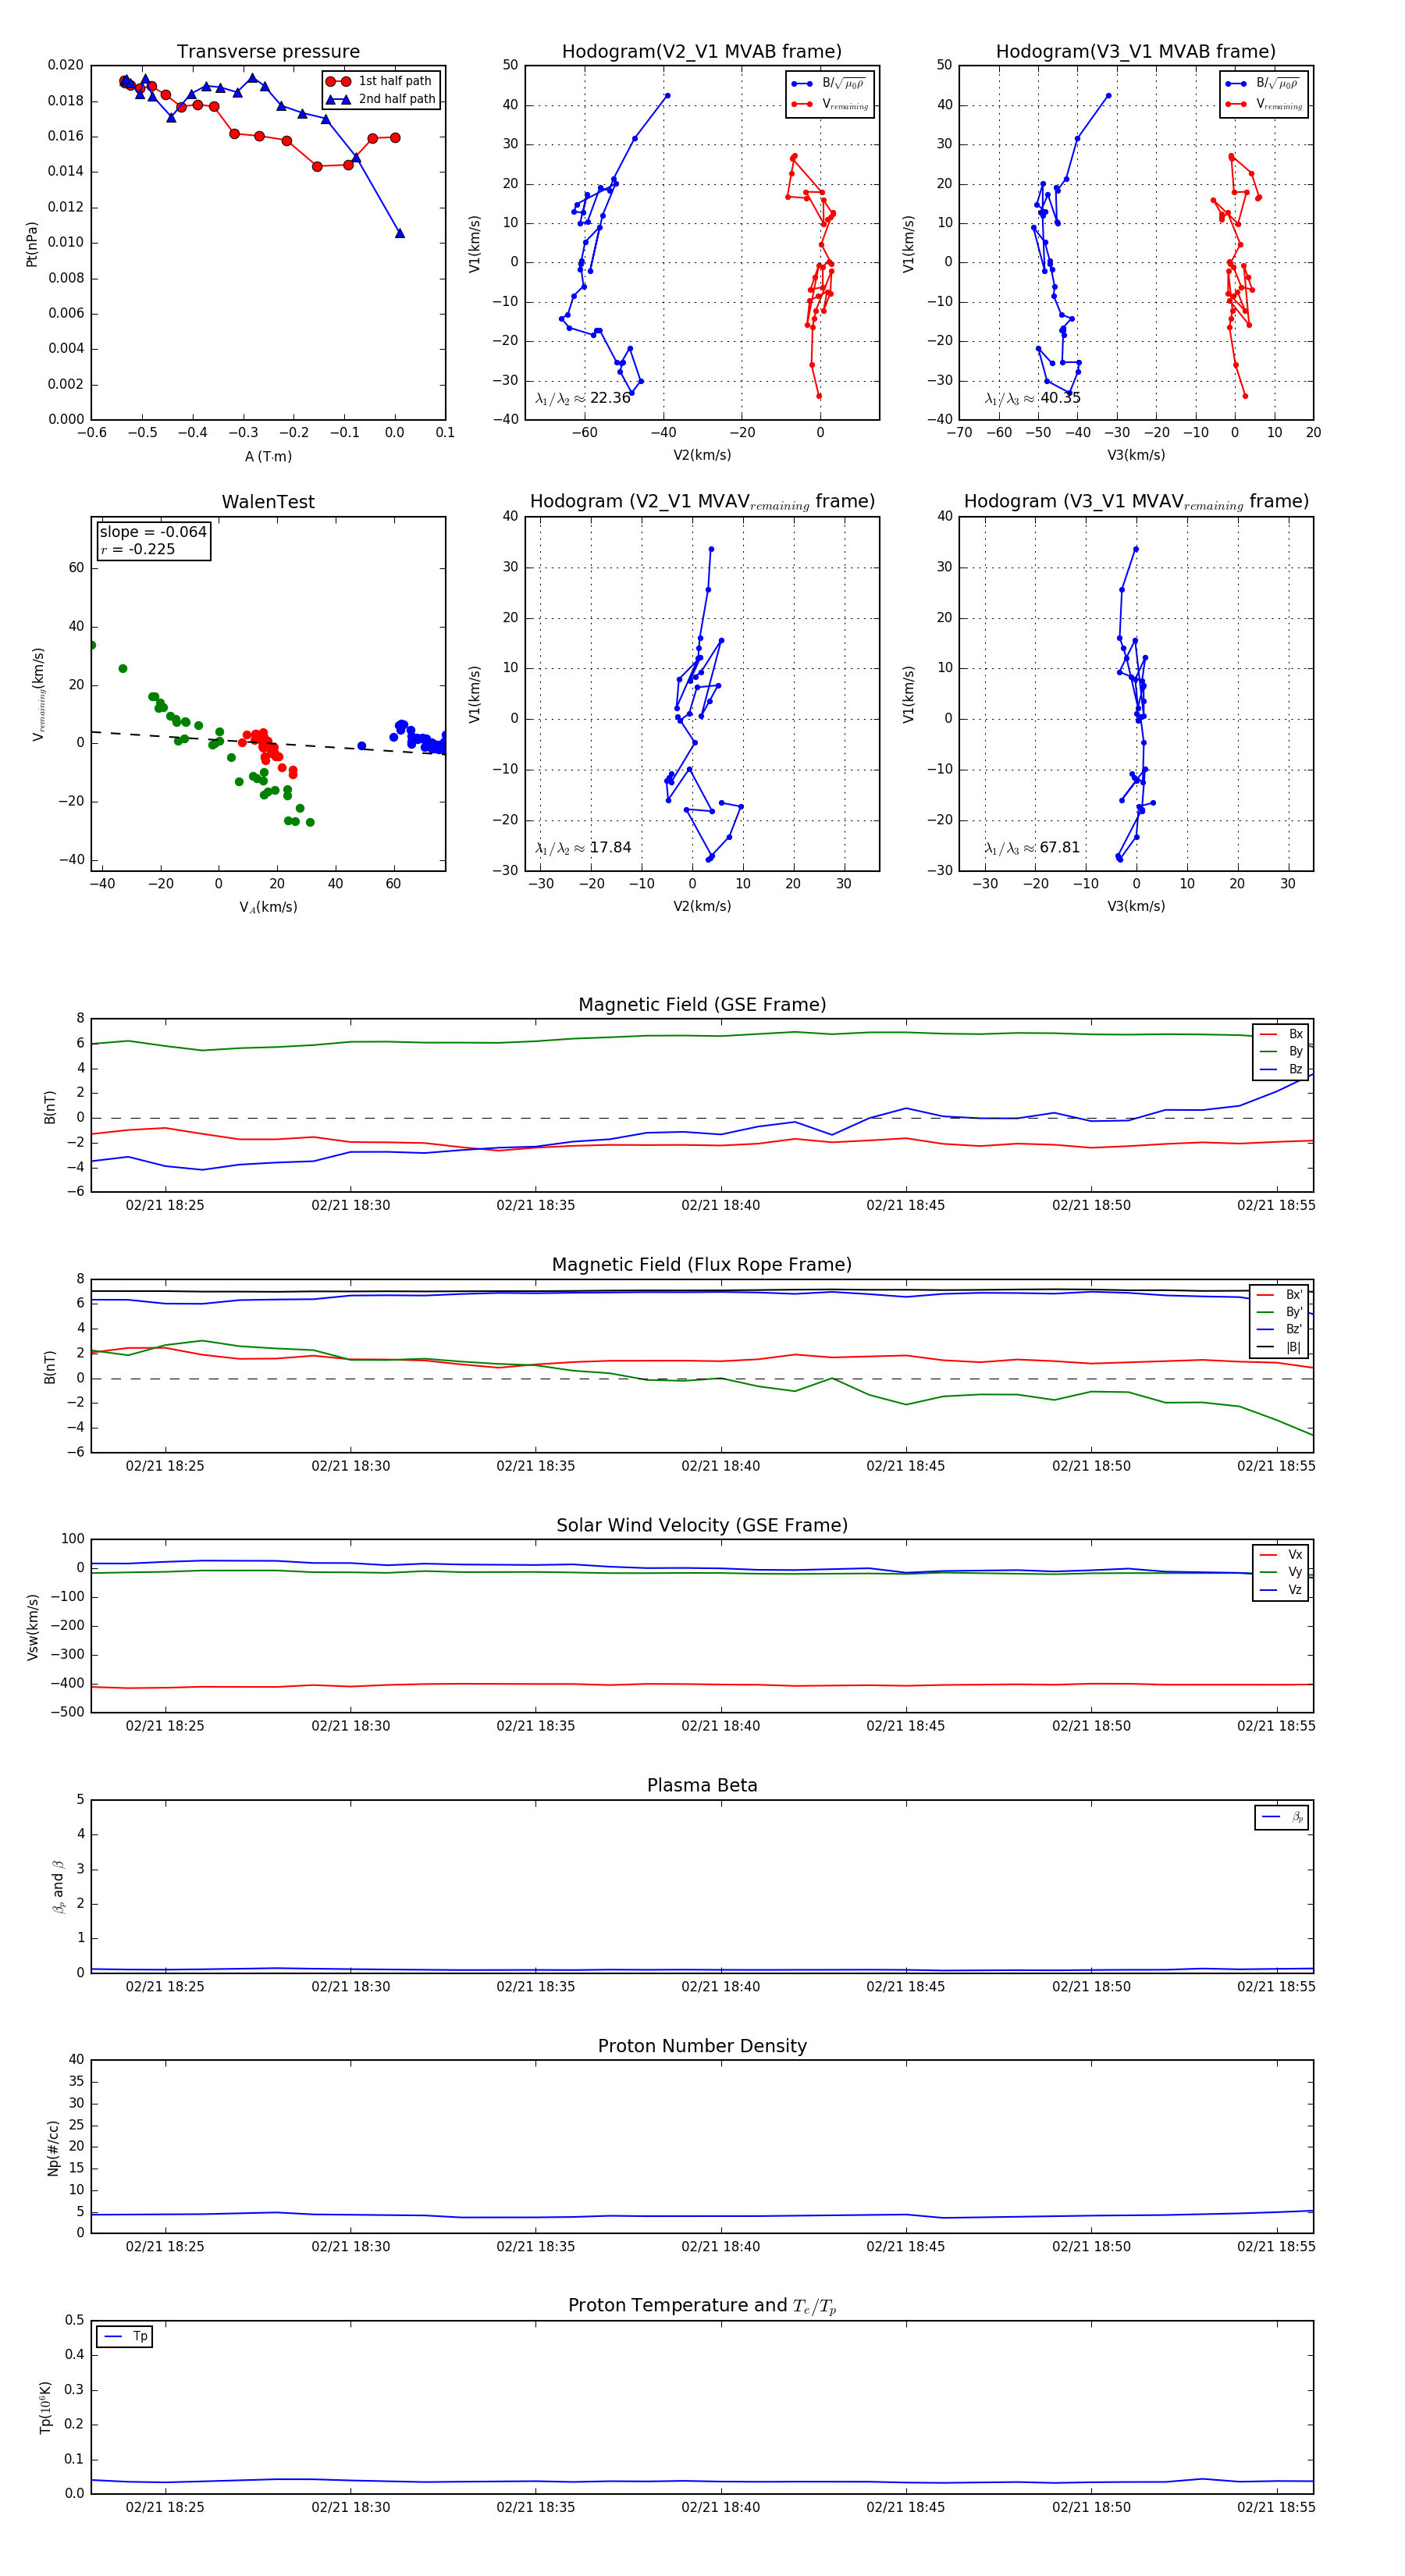Select the "Bz" legend entry in GSE panel

click(1281, 1069)
